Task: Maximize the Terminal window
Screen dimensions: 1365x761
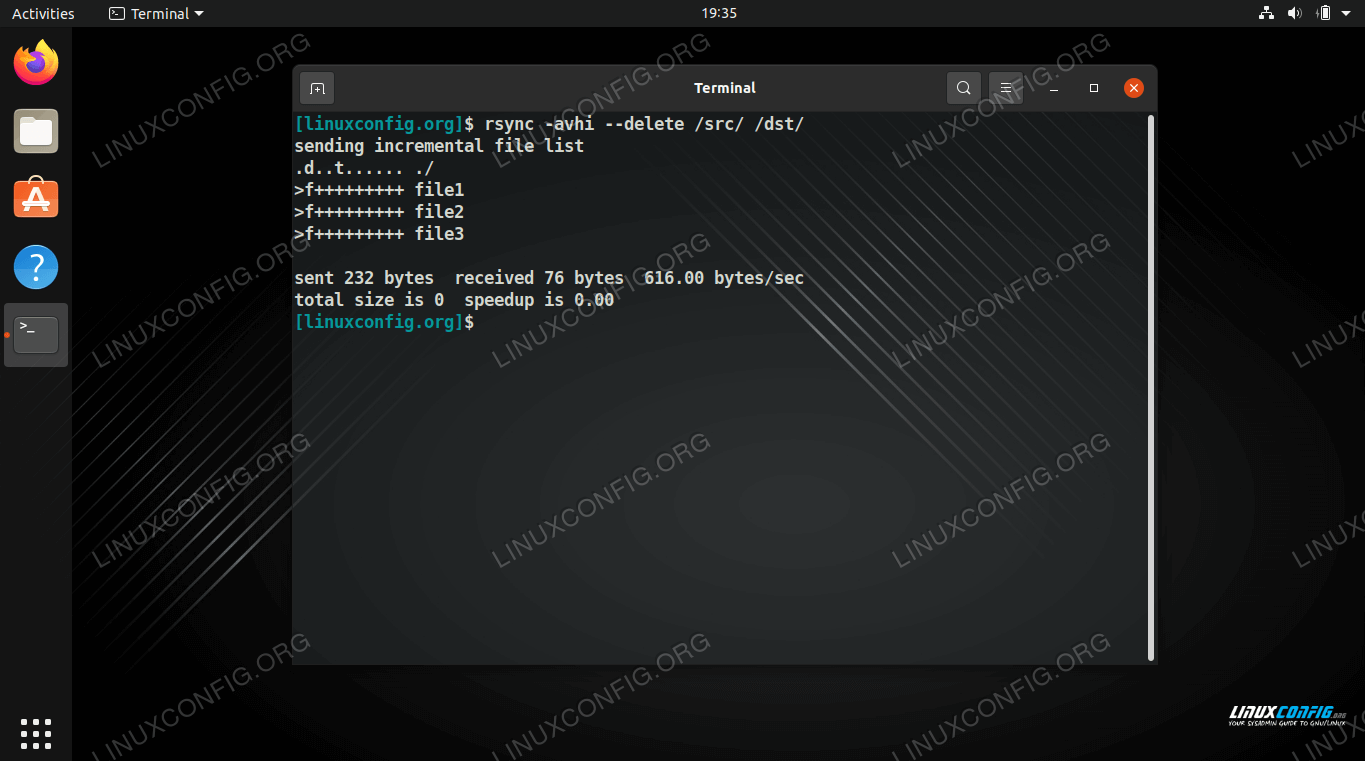Action: 1094,88
